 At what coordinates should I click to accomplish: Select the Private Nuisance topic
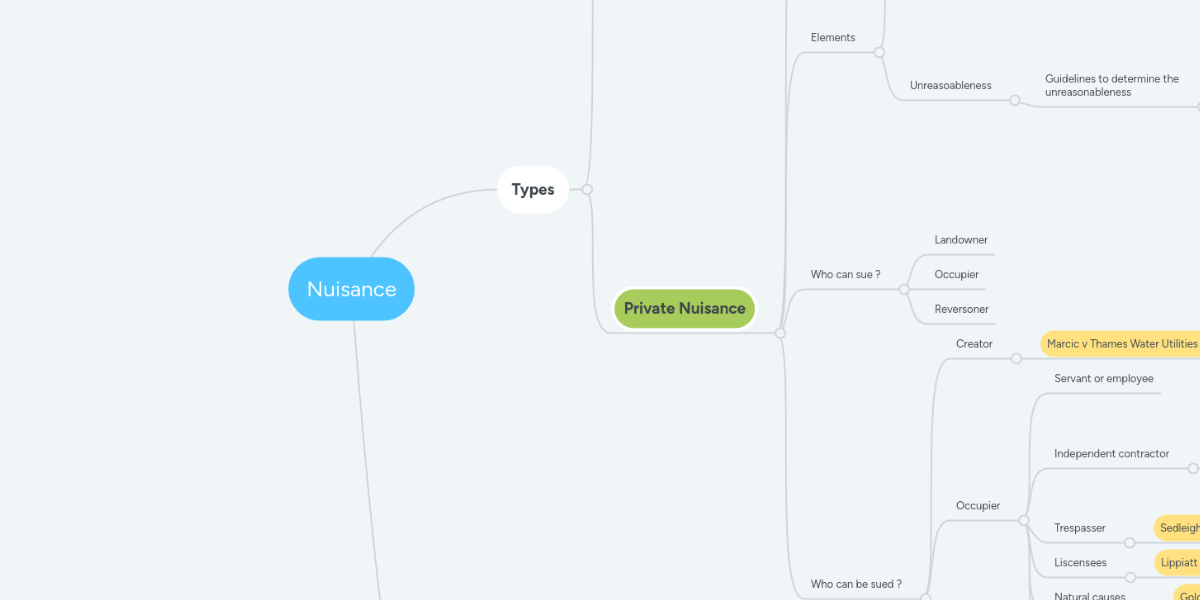684,308
